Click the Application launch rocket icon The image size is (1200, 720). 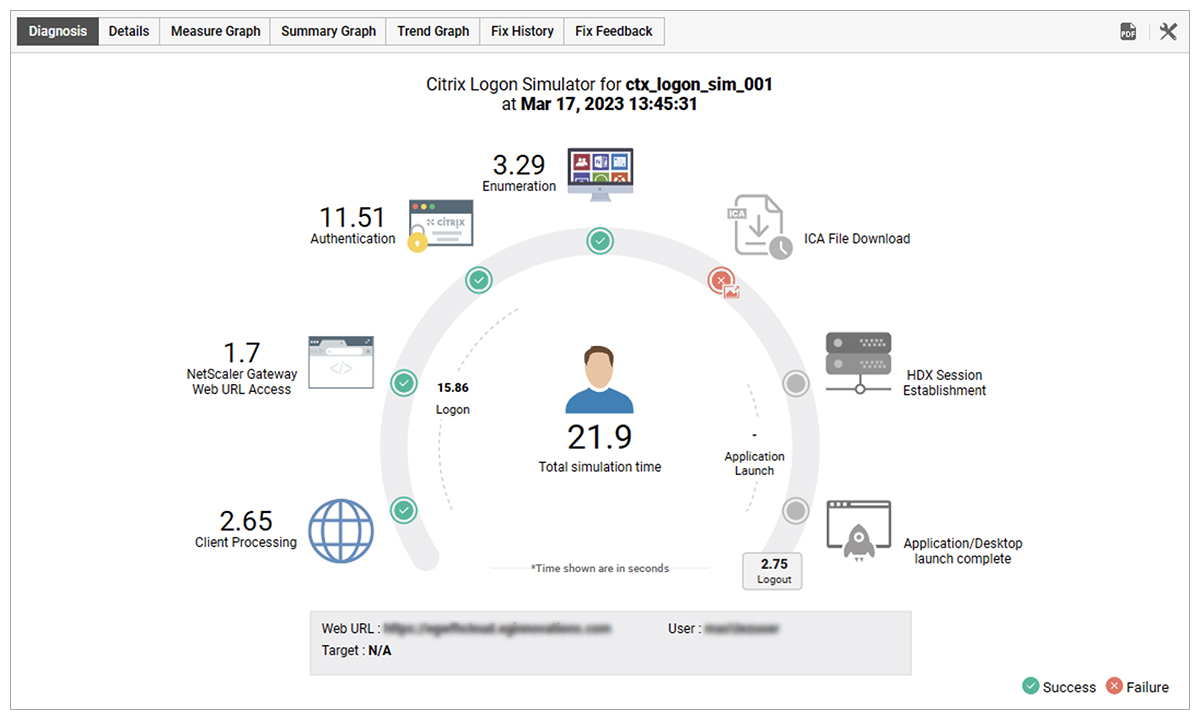[x=860, y=532]
